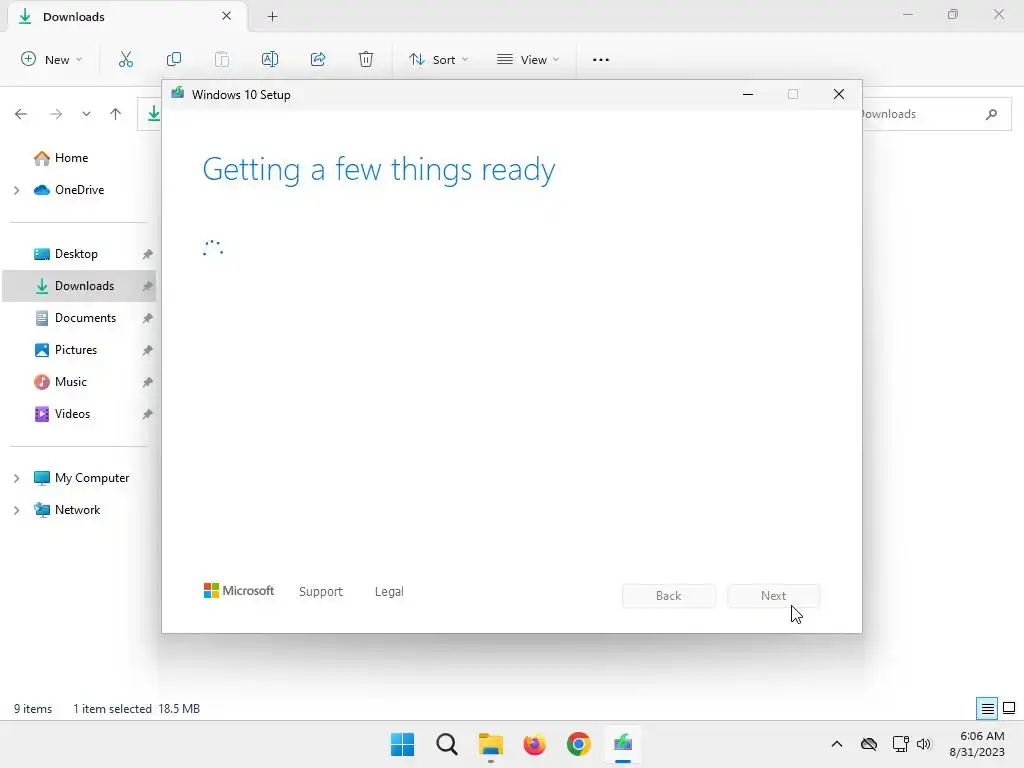The height and width of the screenshot is (768, 1024).
Task: Add a new File Explorer tab
Action: [272, 17]
